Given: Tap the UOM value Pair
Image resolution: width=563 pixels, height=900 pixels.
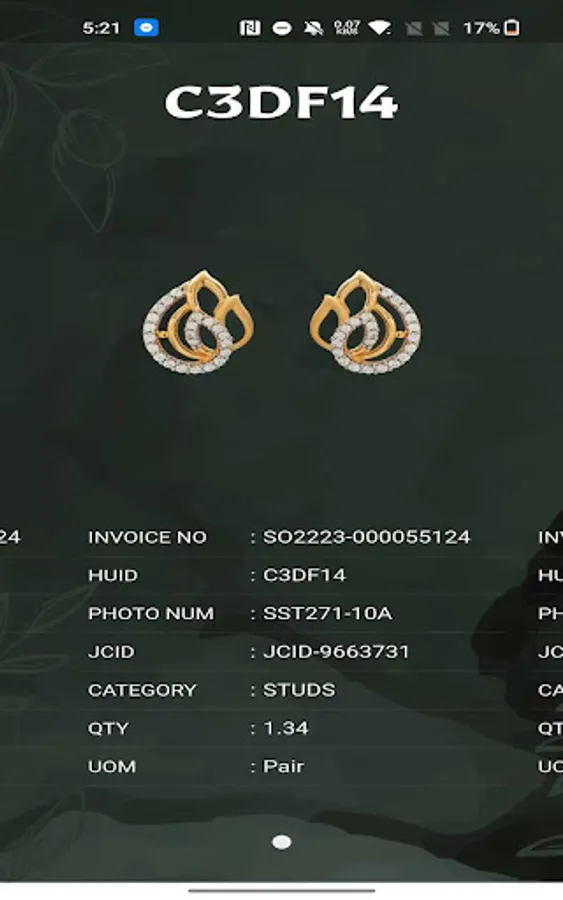Looking at the screenshot, I should 284,766.
